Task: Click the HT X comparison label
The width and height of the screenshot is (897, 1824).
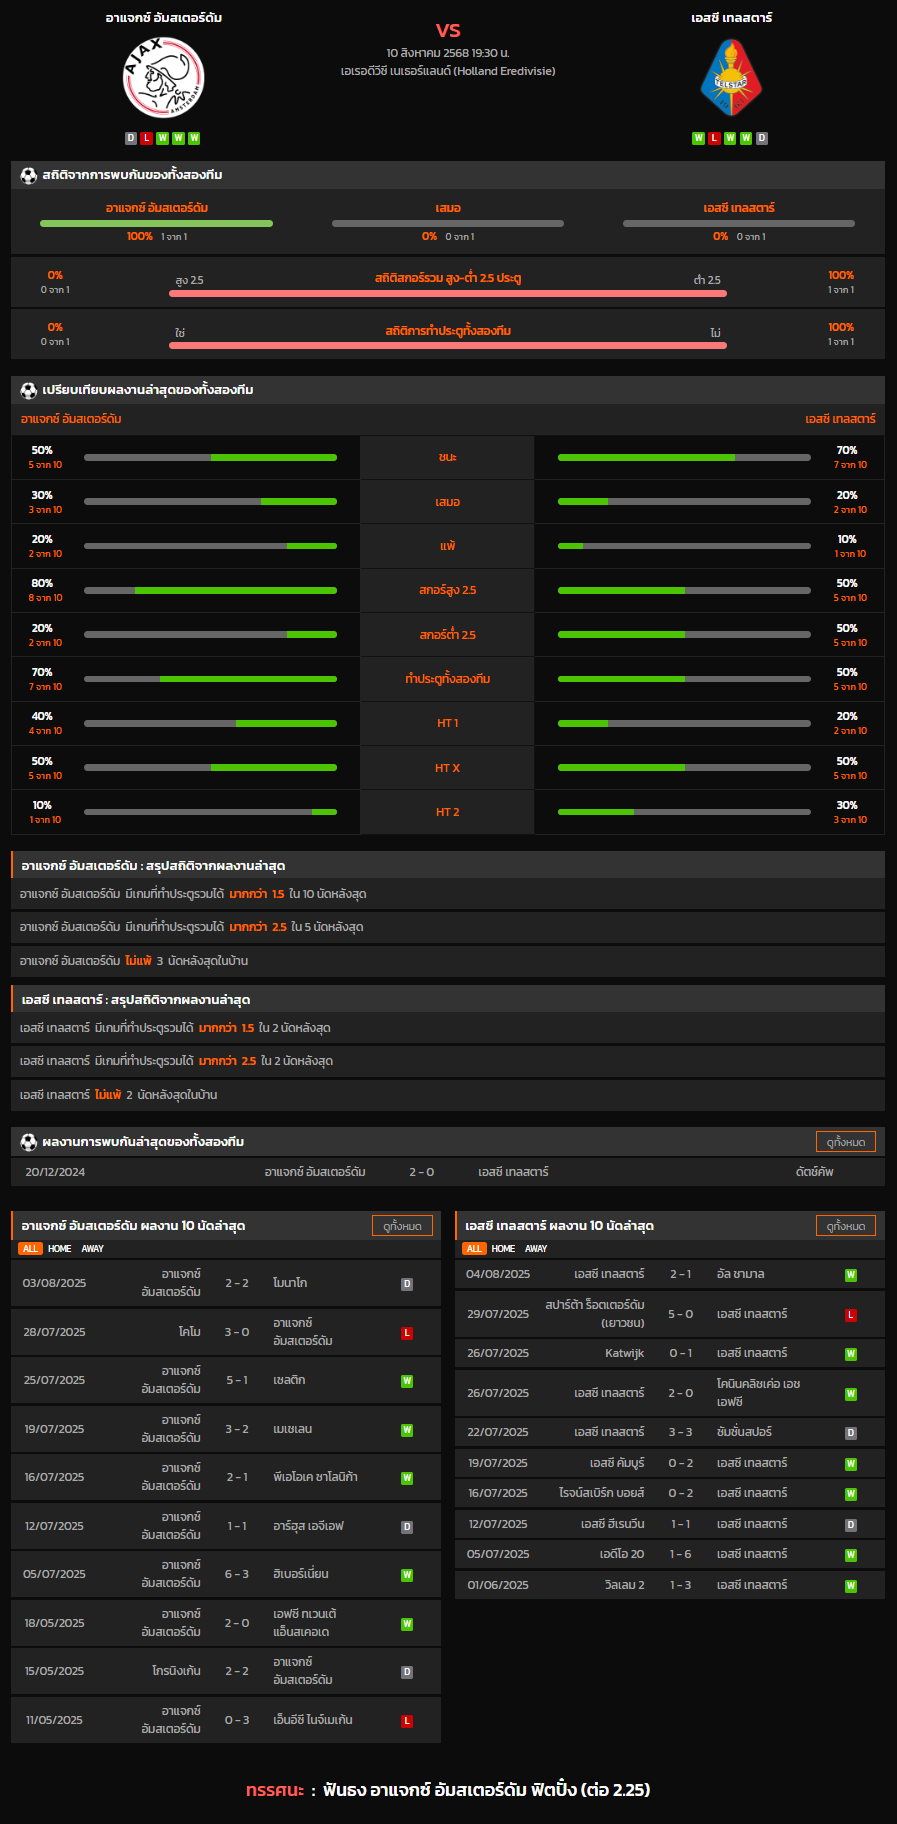Action: coord(447,768)
